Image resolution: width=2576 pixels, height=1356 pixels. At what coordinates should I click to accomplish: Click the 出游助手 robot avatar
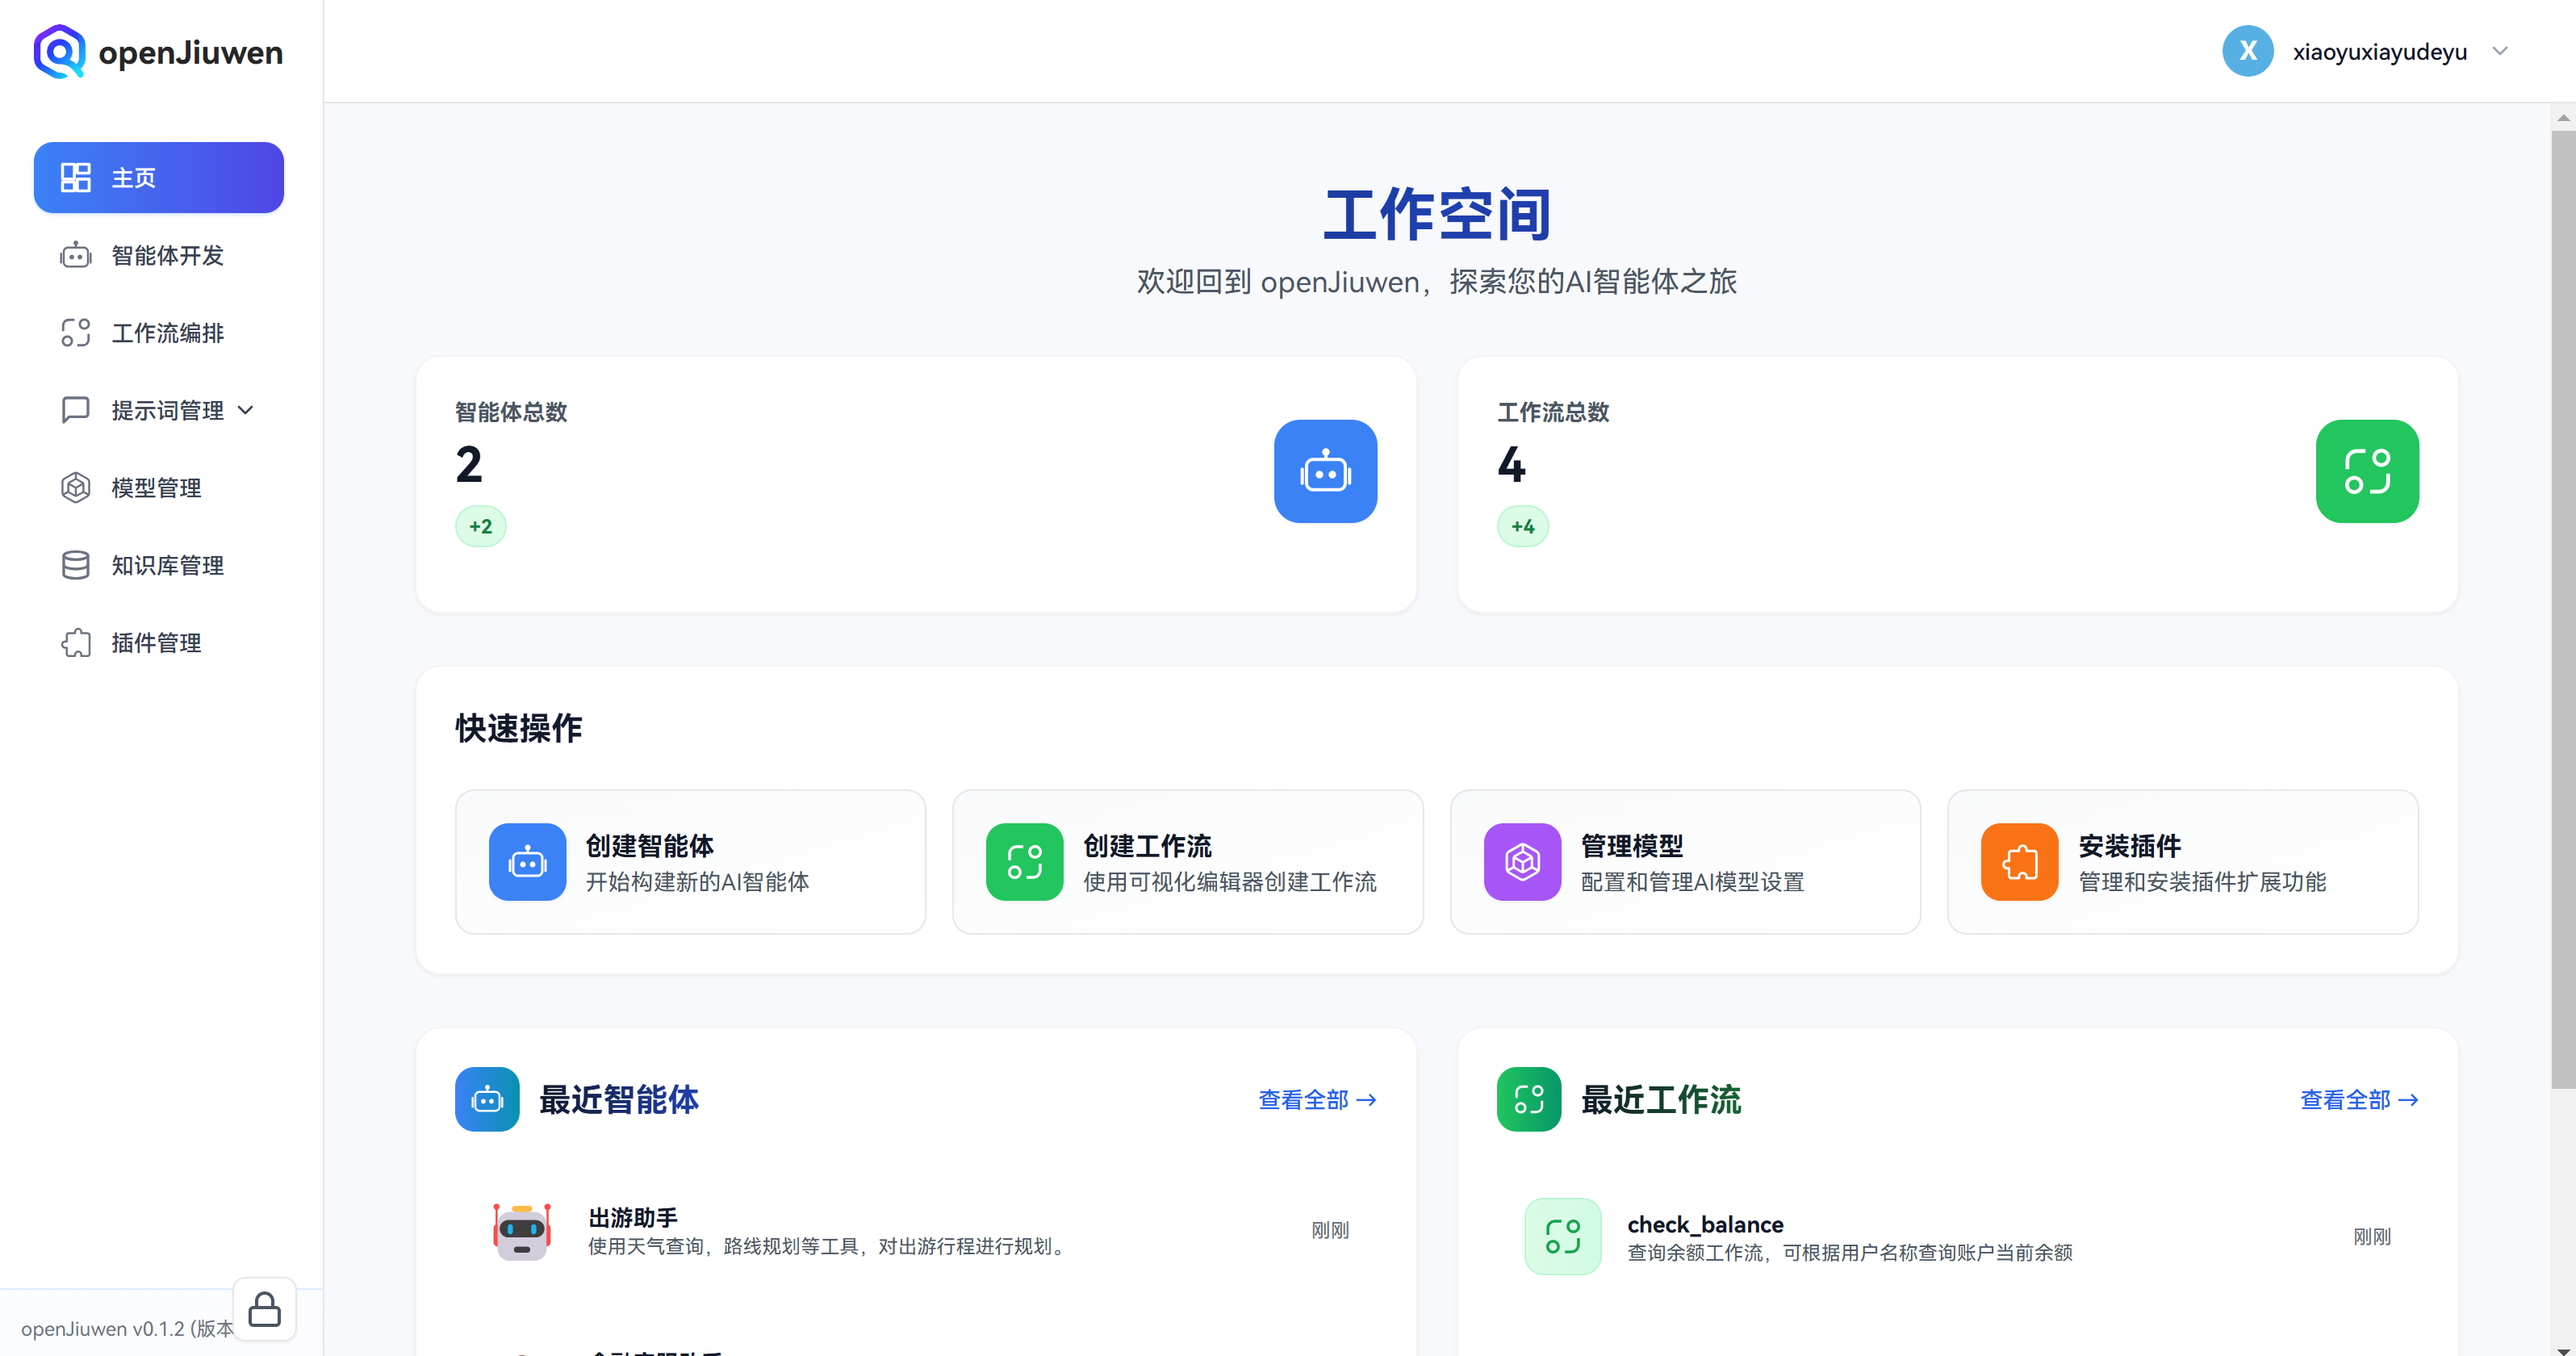(x=521, y=1231)
